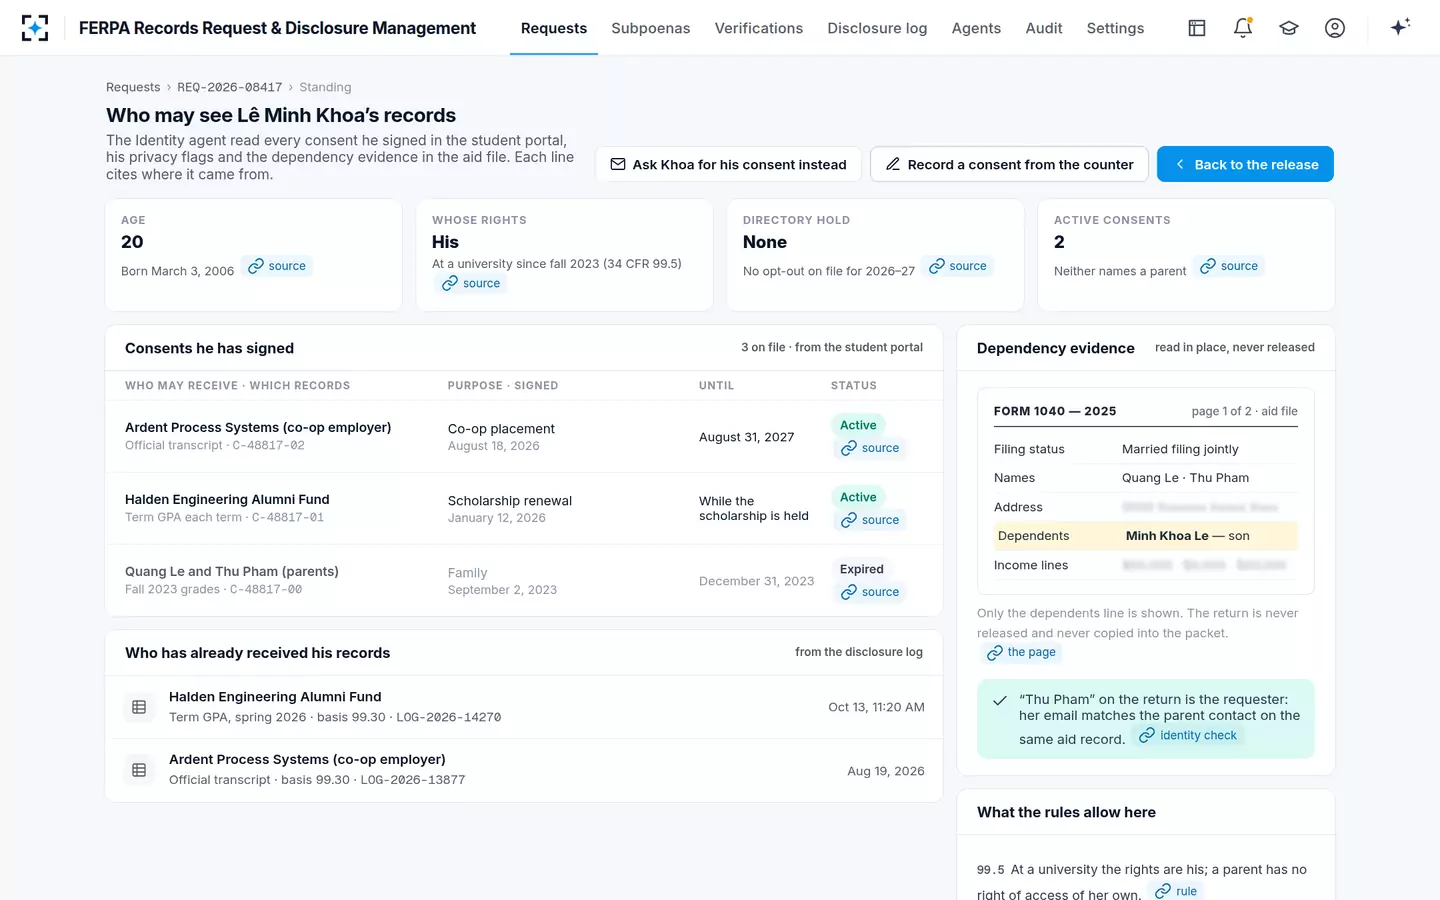Open source for the expired parents consent
The height and width of the screenshot is (900, 1440).
pyautogui.click(x=870, y=592)
